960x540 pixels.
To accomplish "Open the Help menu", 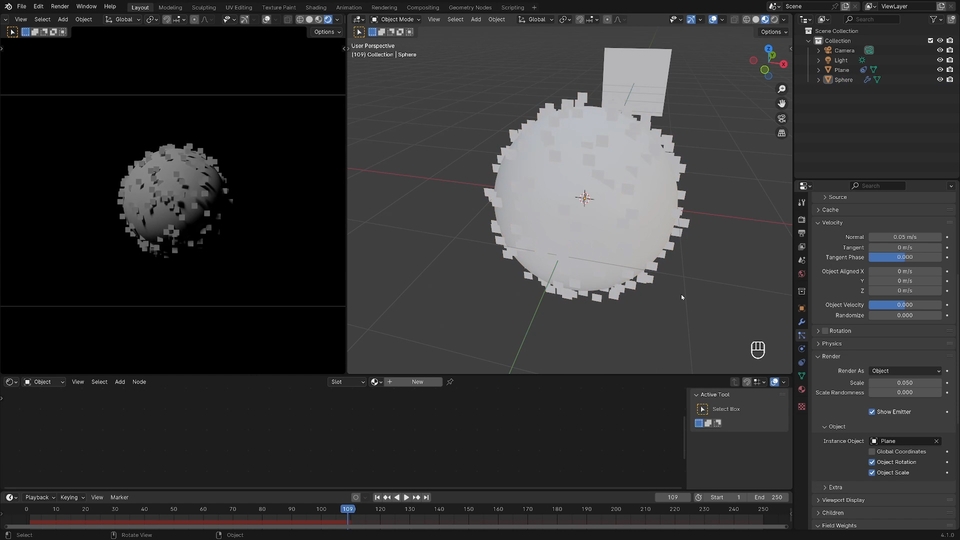I will click(x=110, y=7).
